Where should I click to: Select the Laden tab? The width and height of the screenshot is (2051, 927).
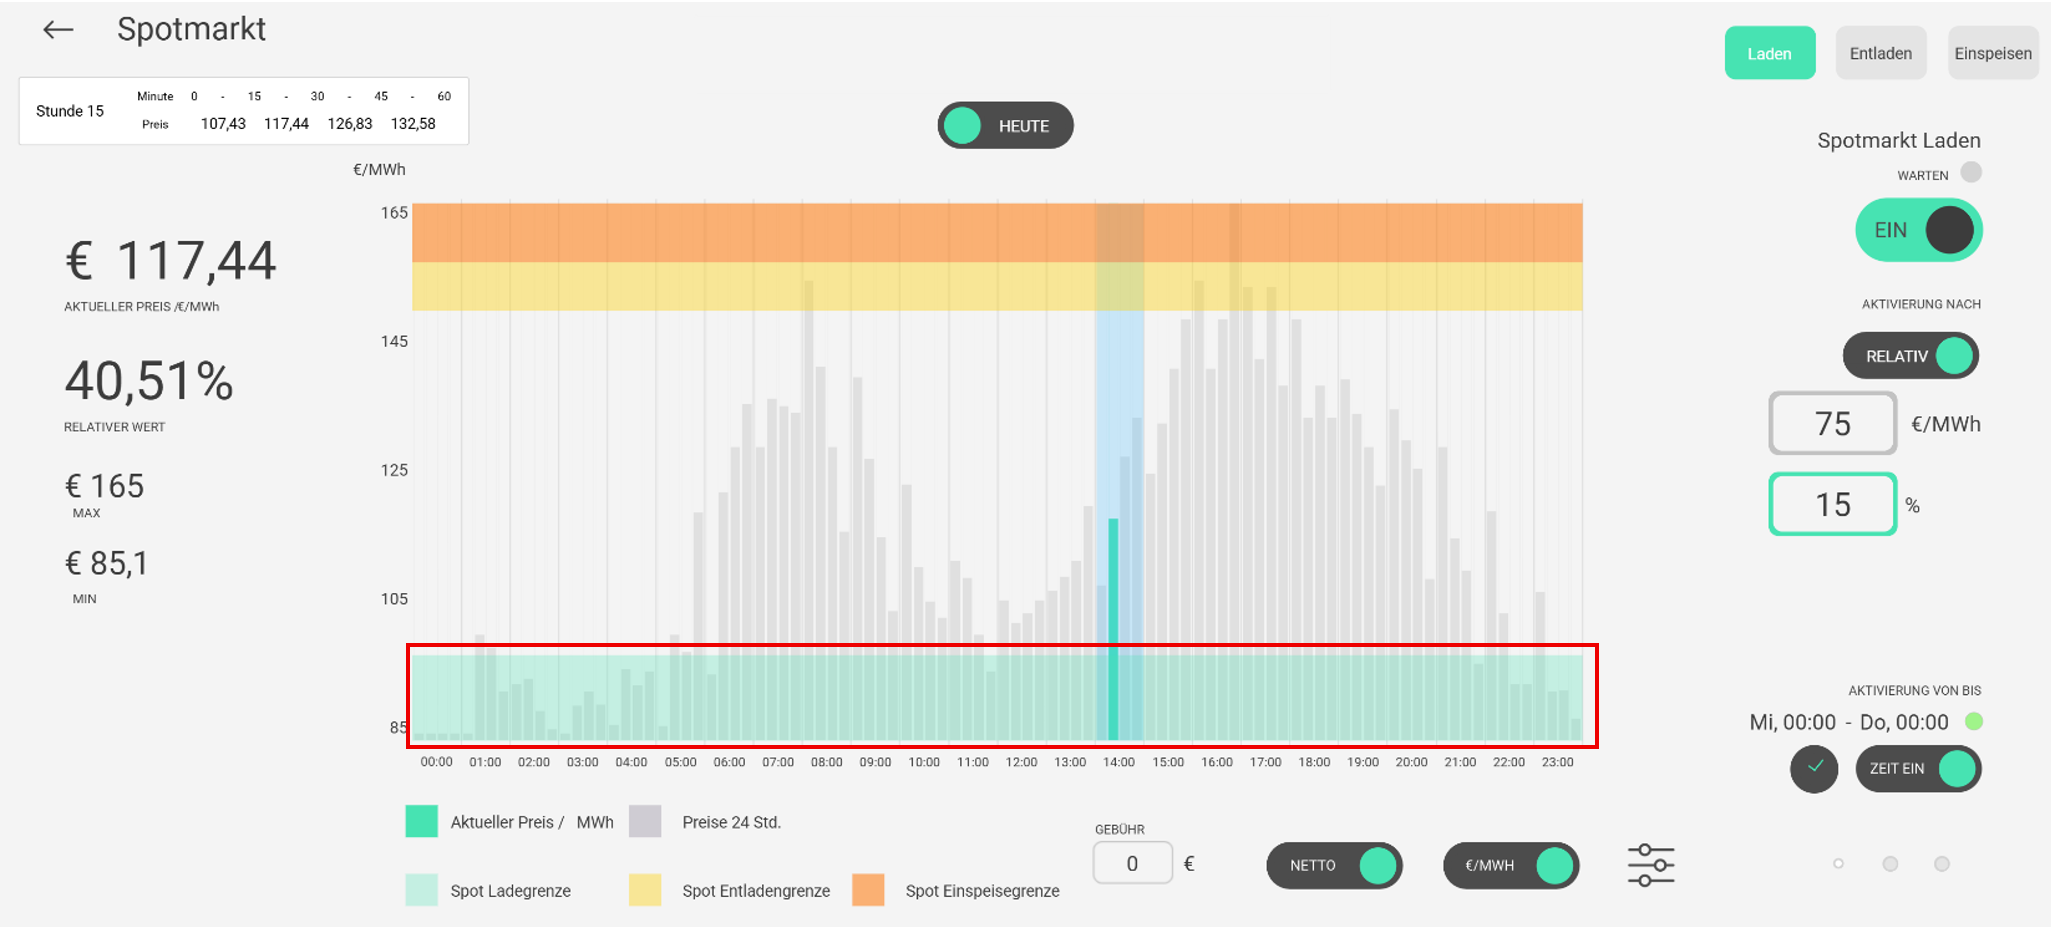click(1769, 54)
